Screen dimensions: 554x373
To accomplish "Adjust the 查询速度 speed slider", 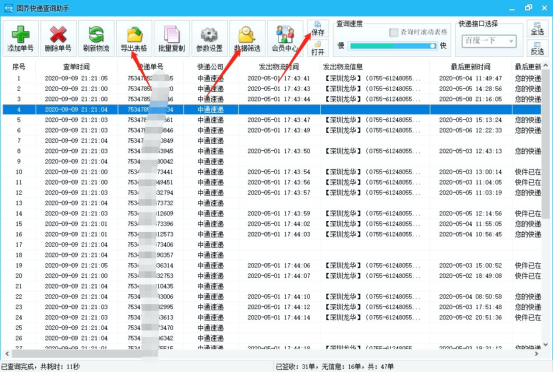I will pyautogui.click(x=392, y=46).
